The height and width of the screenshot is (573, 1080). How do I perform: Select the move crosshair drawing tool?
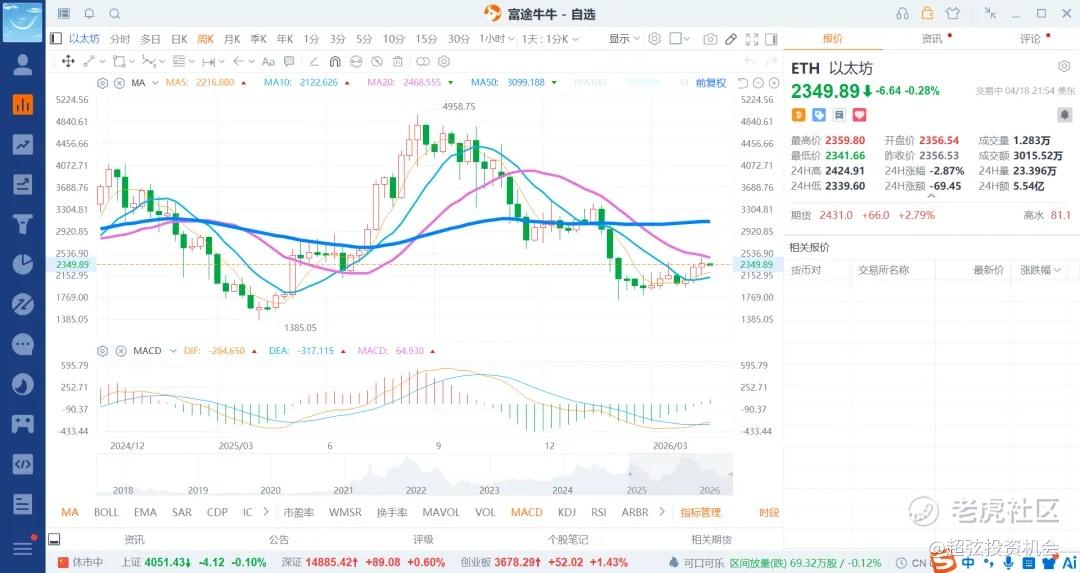click(68, 61)
